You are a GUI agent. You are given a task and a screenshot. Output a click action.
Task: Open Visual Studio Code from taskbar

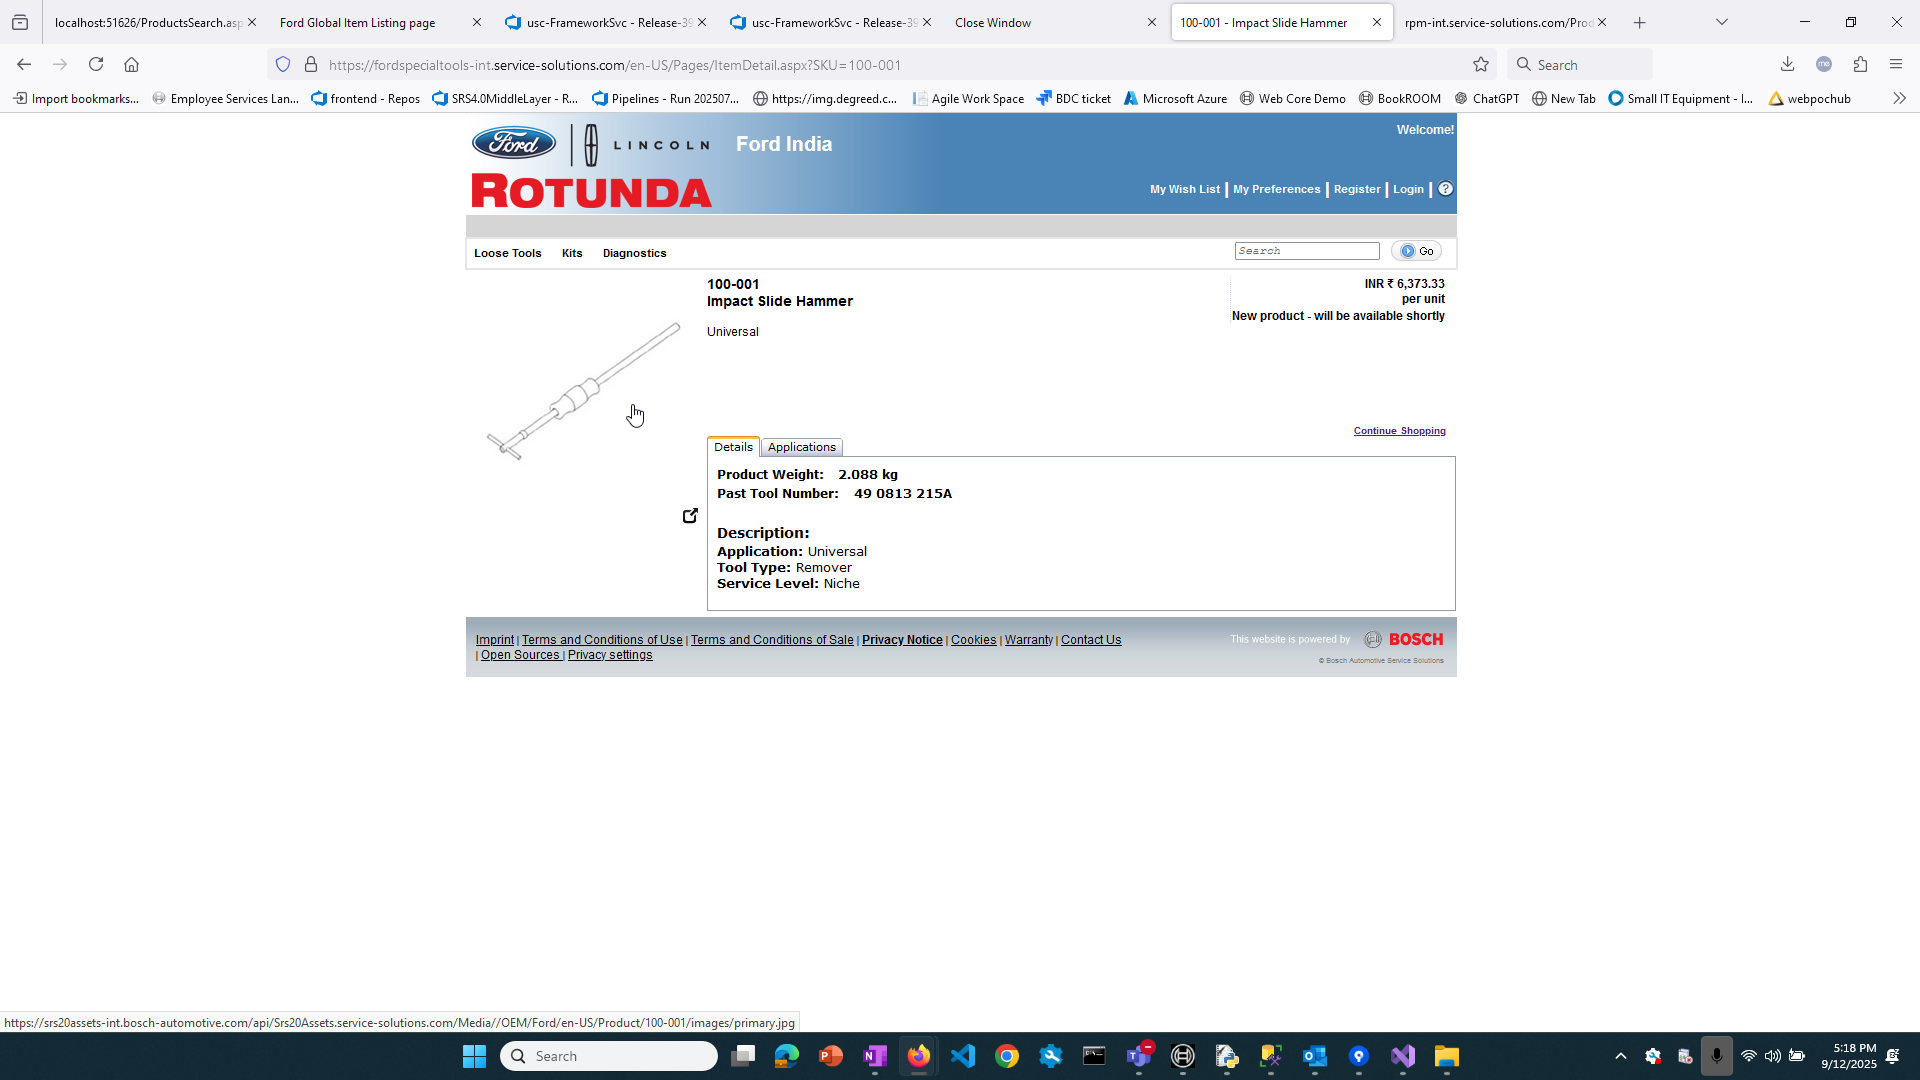[x=962, y=1056]
